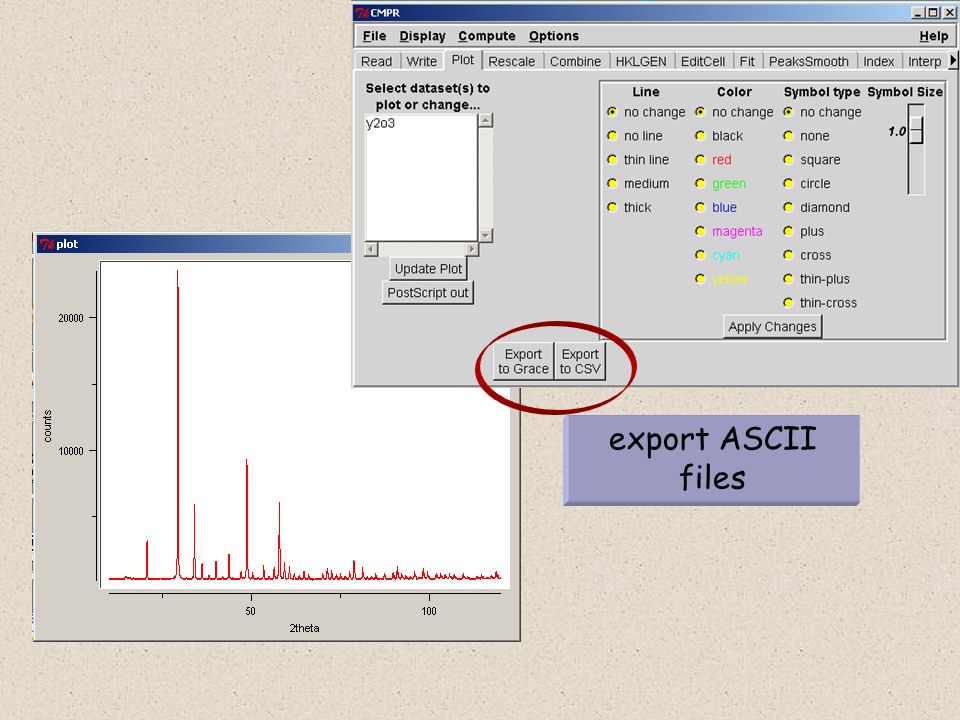Open the EditCell tab
Screen dimensions: 960x720
[703, 61]
